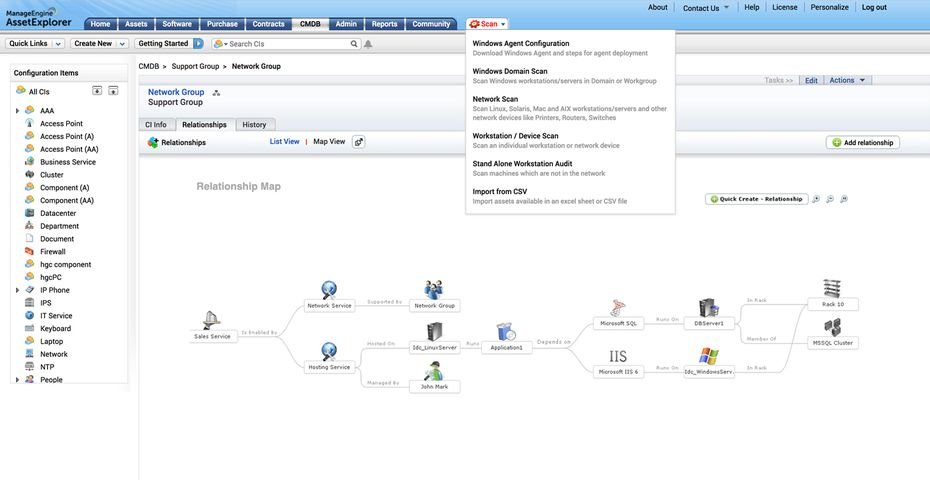
Task: Click the Rack 10 node icon
Action: [832, 288]
